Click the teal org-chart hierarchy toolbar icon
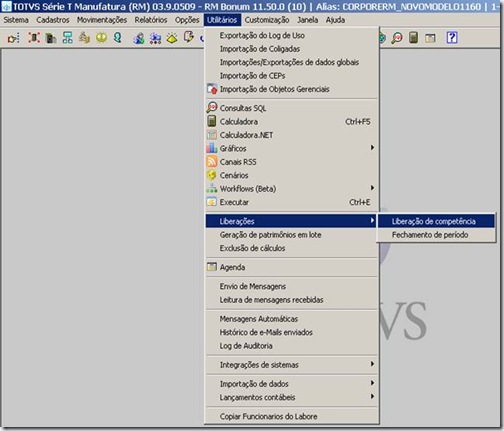 coord(68,38)
